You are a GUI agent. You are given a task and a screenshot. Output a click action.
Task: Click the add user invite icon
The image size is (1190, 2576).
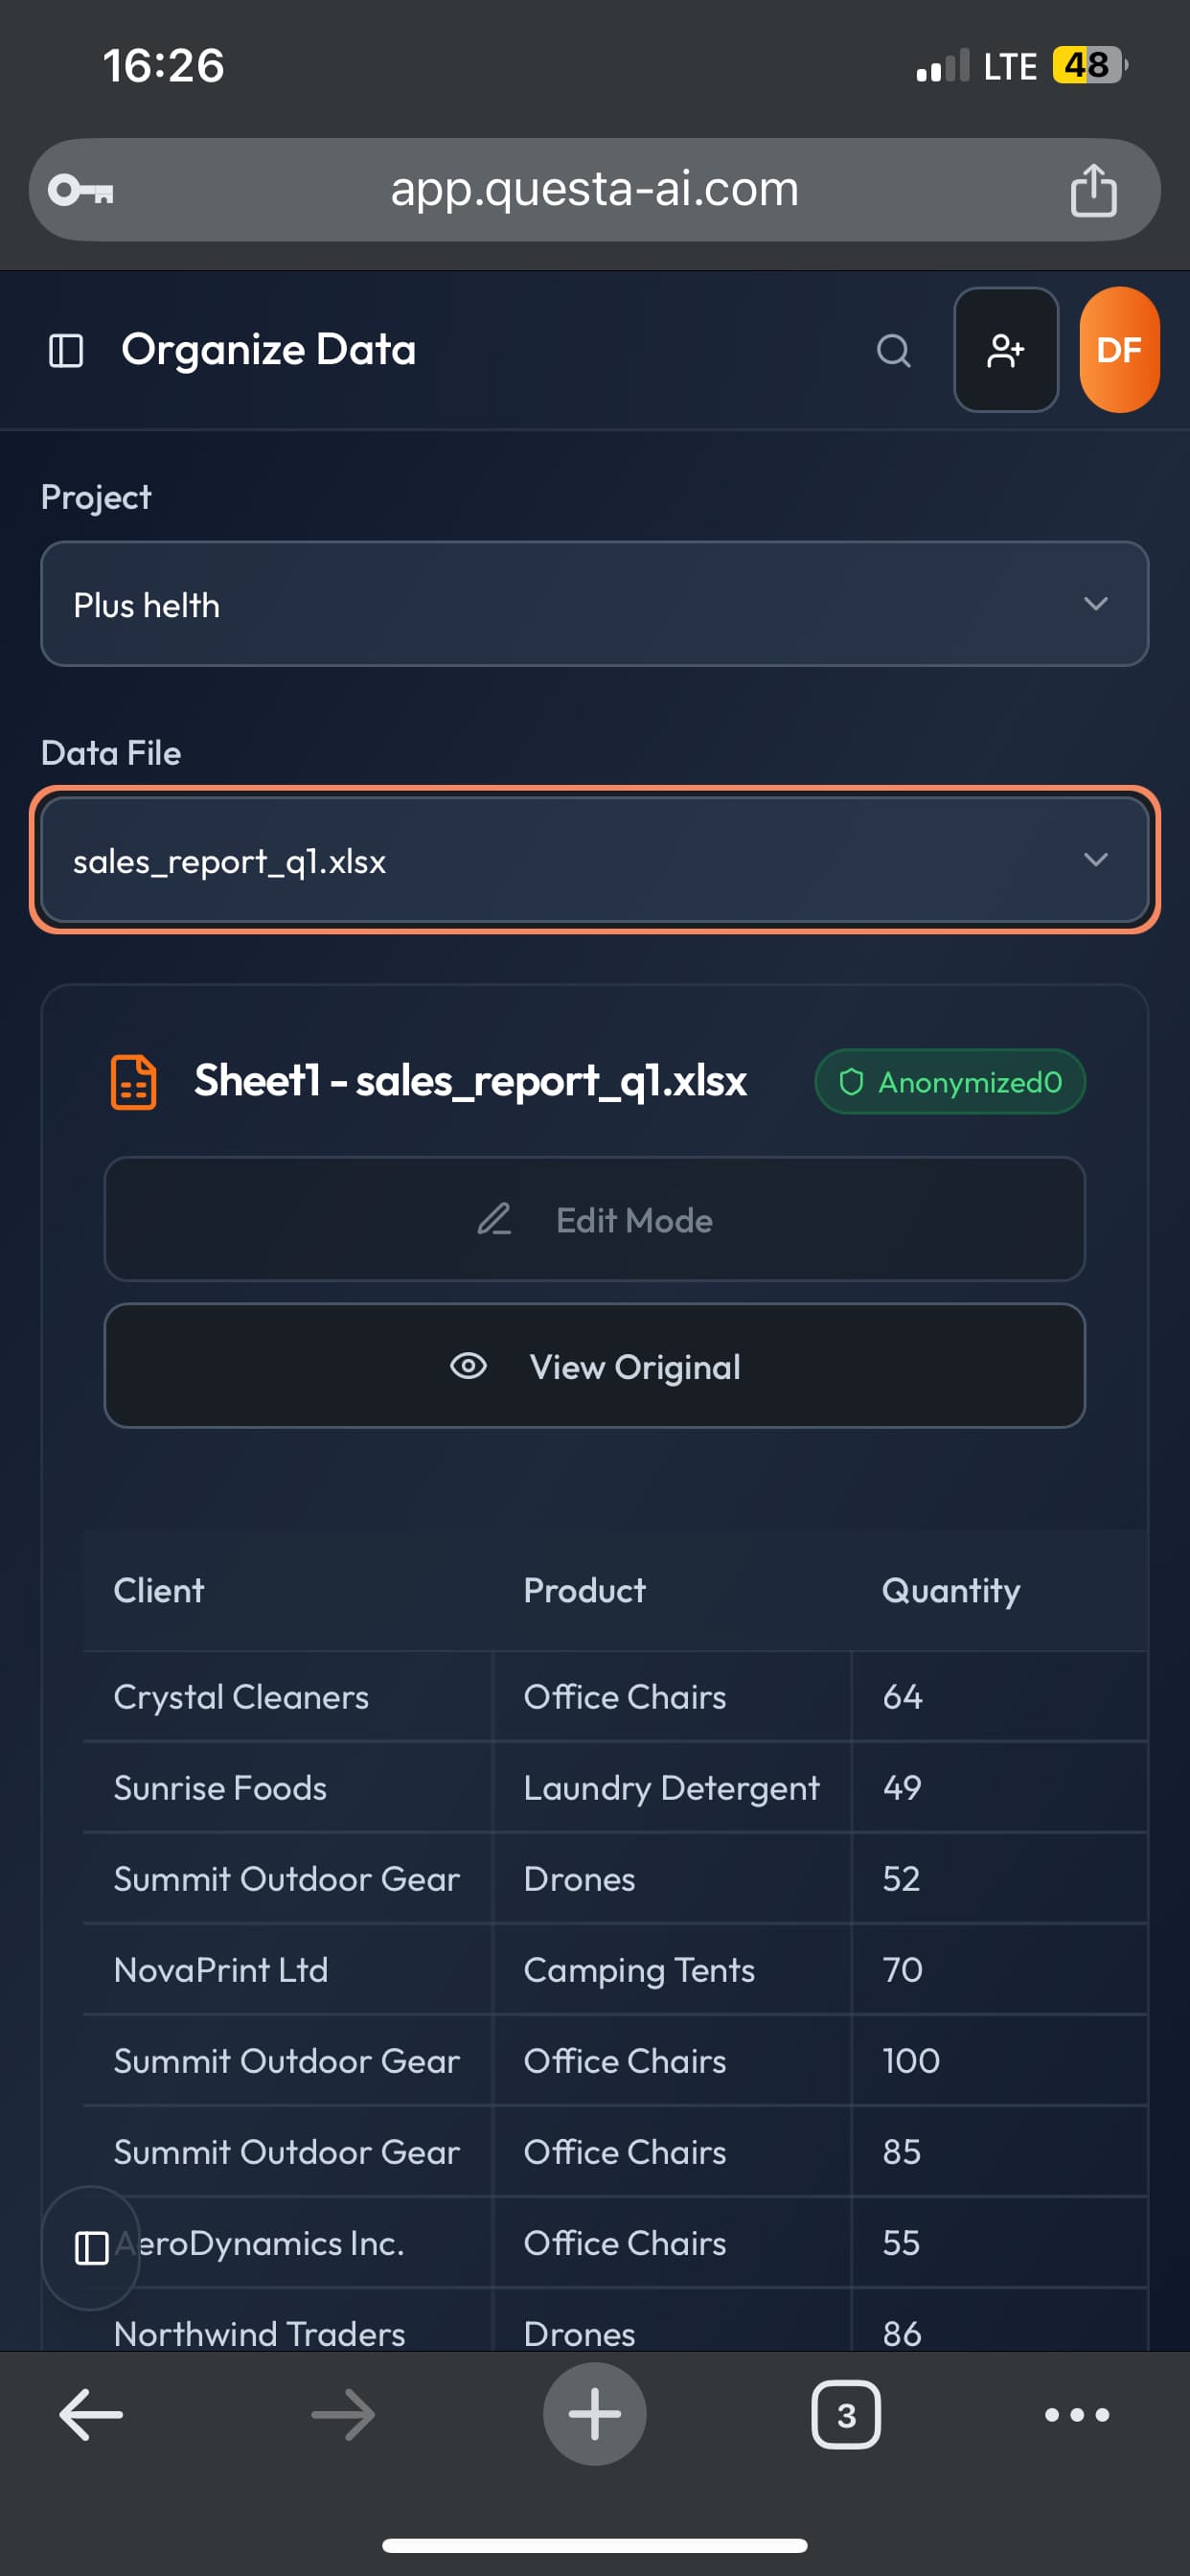(x=1005, y=351)
